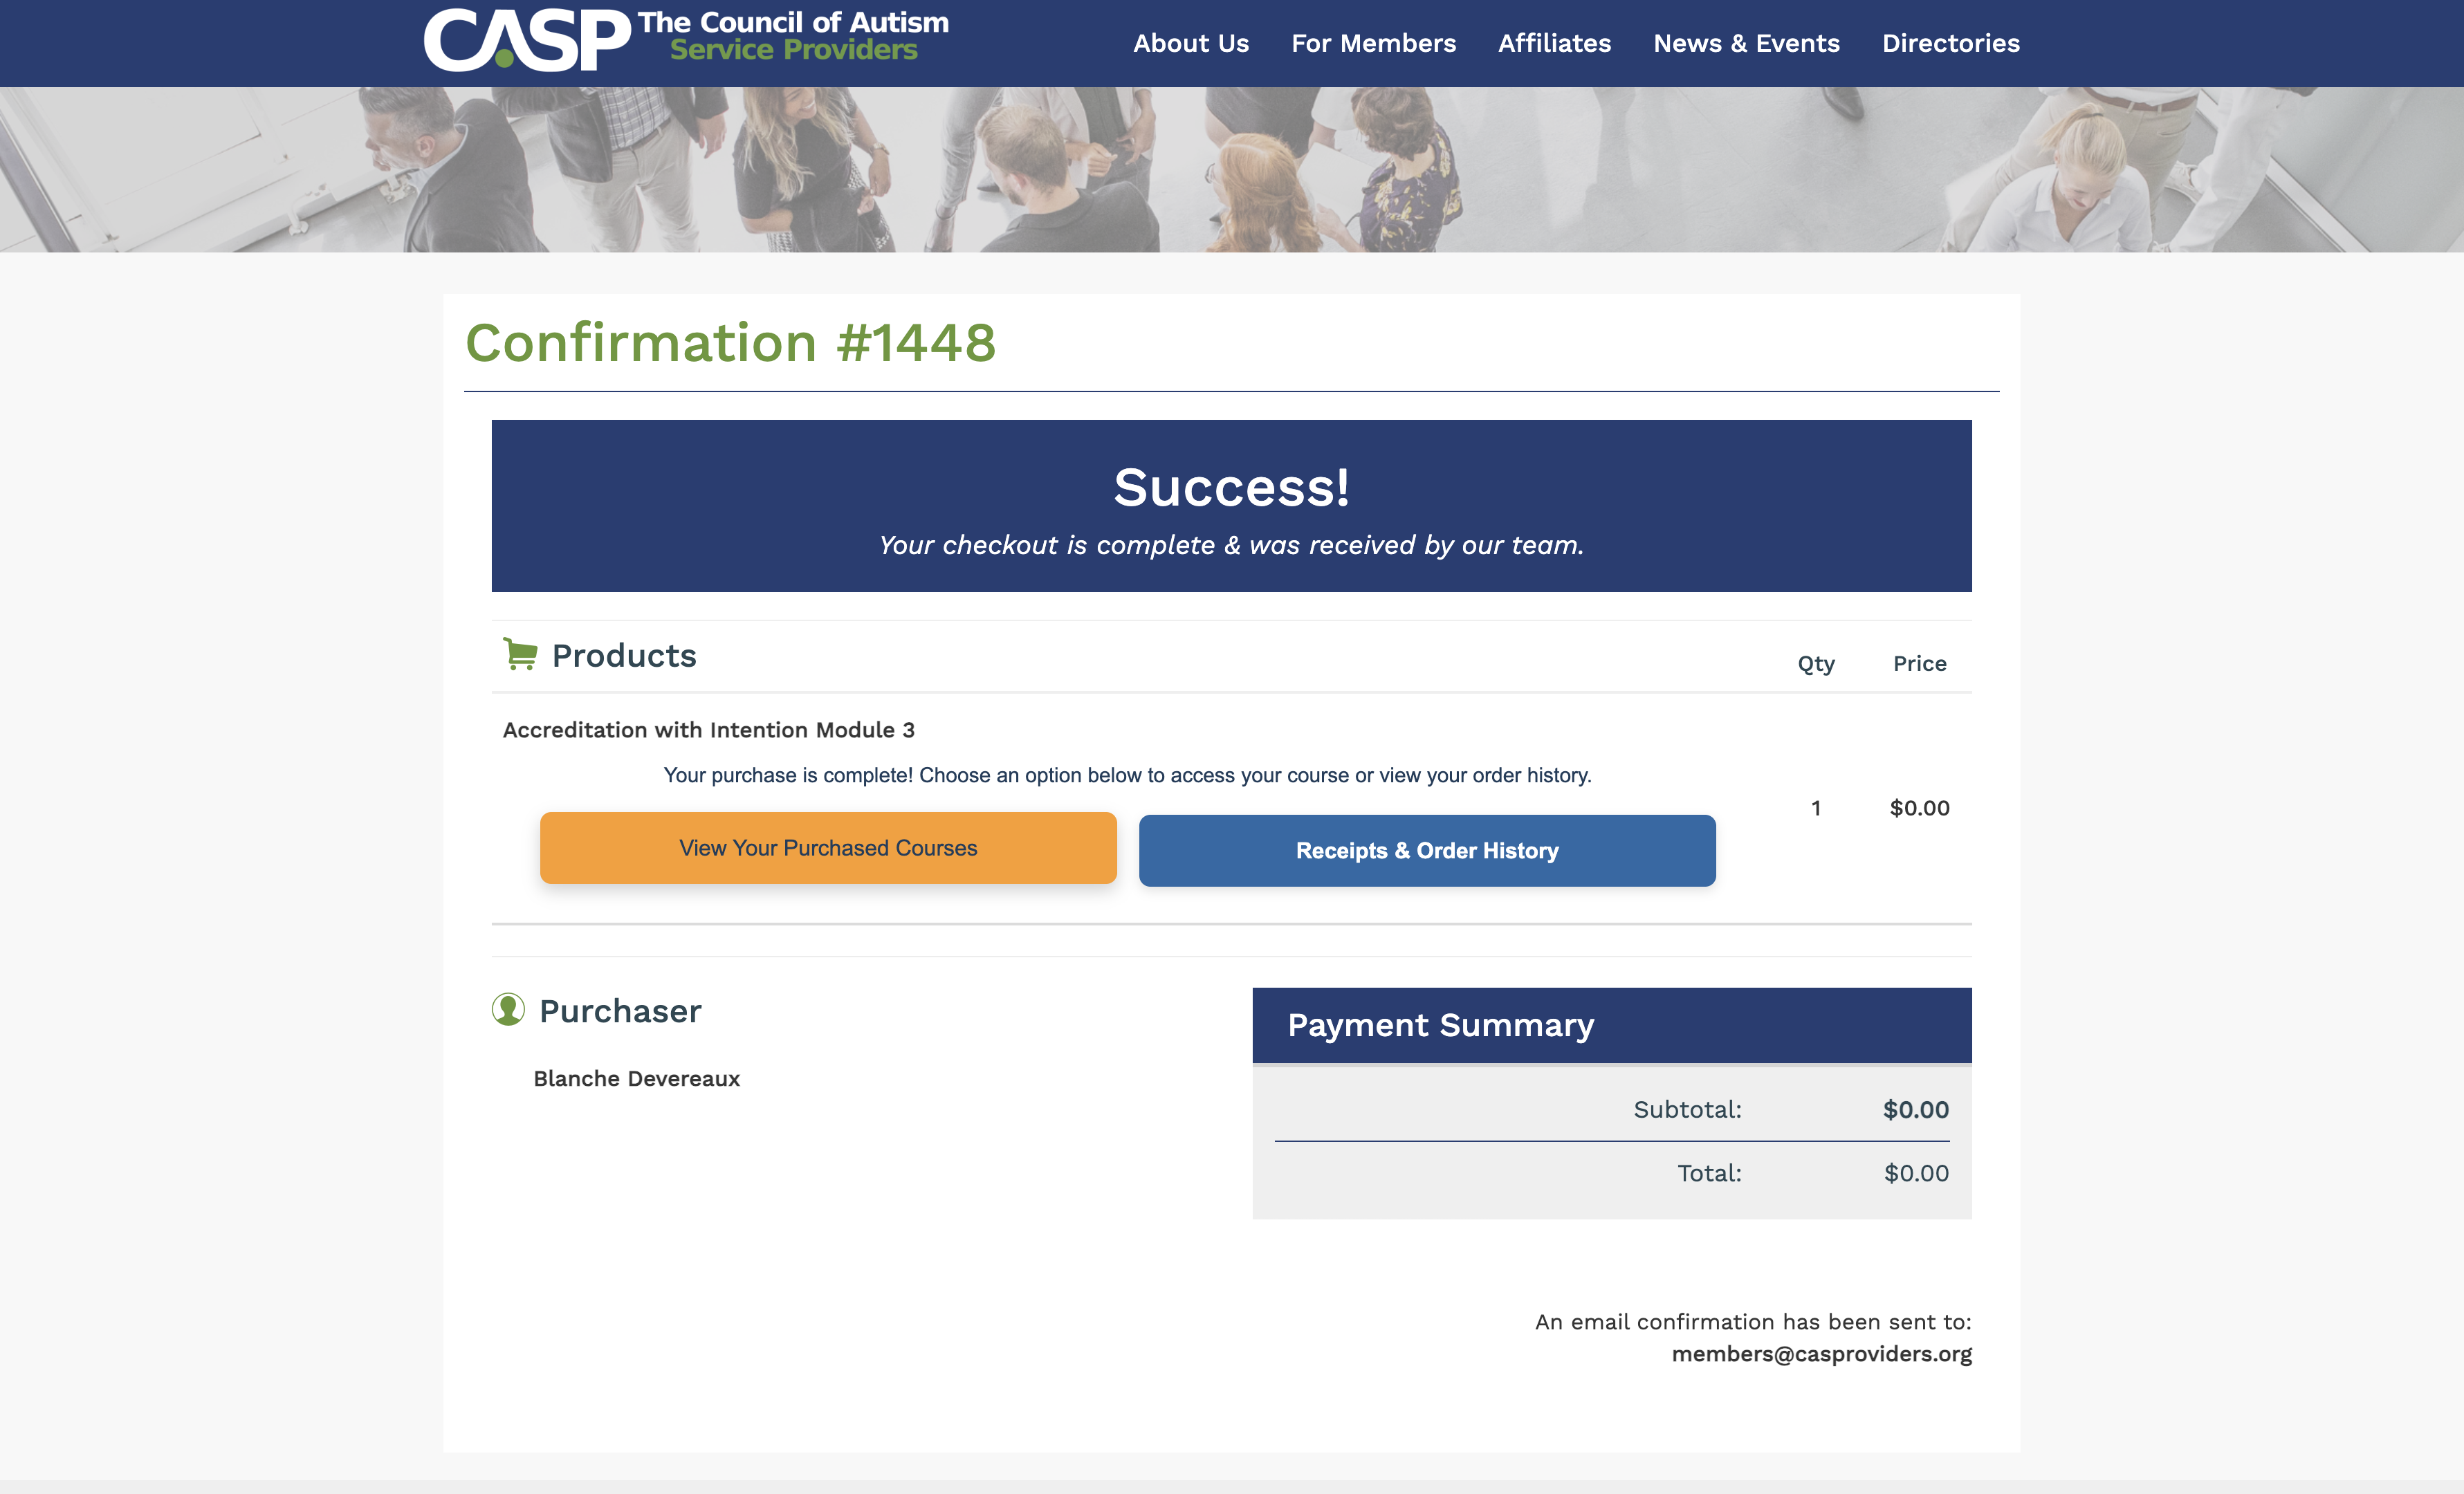Image resolution: width=2464 pixels, height=1494 pixels.
Task: Open Receipts & Order History
Action: tap(1427, 850)
